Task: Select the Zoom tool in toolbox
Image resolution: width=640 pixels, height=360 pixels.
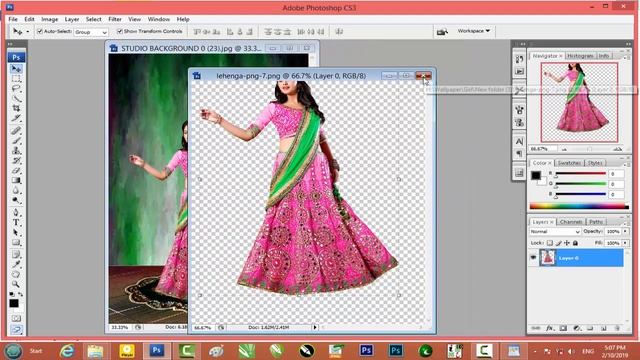Action: [x=16, y=284]
